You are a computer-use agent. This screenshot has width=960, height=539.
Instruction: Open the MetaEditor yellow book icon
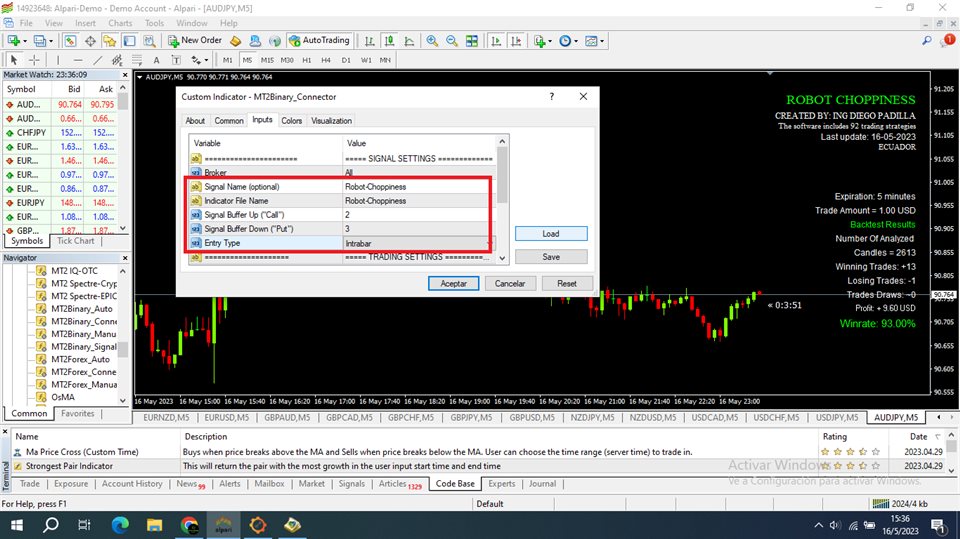pyautogui.click(x=236, y=40)
